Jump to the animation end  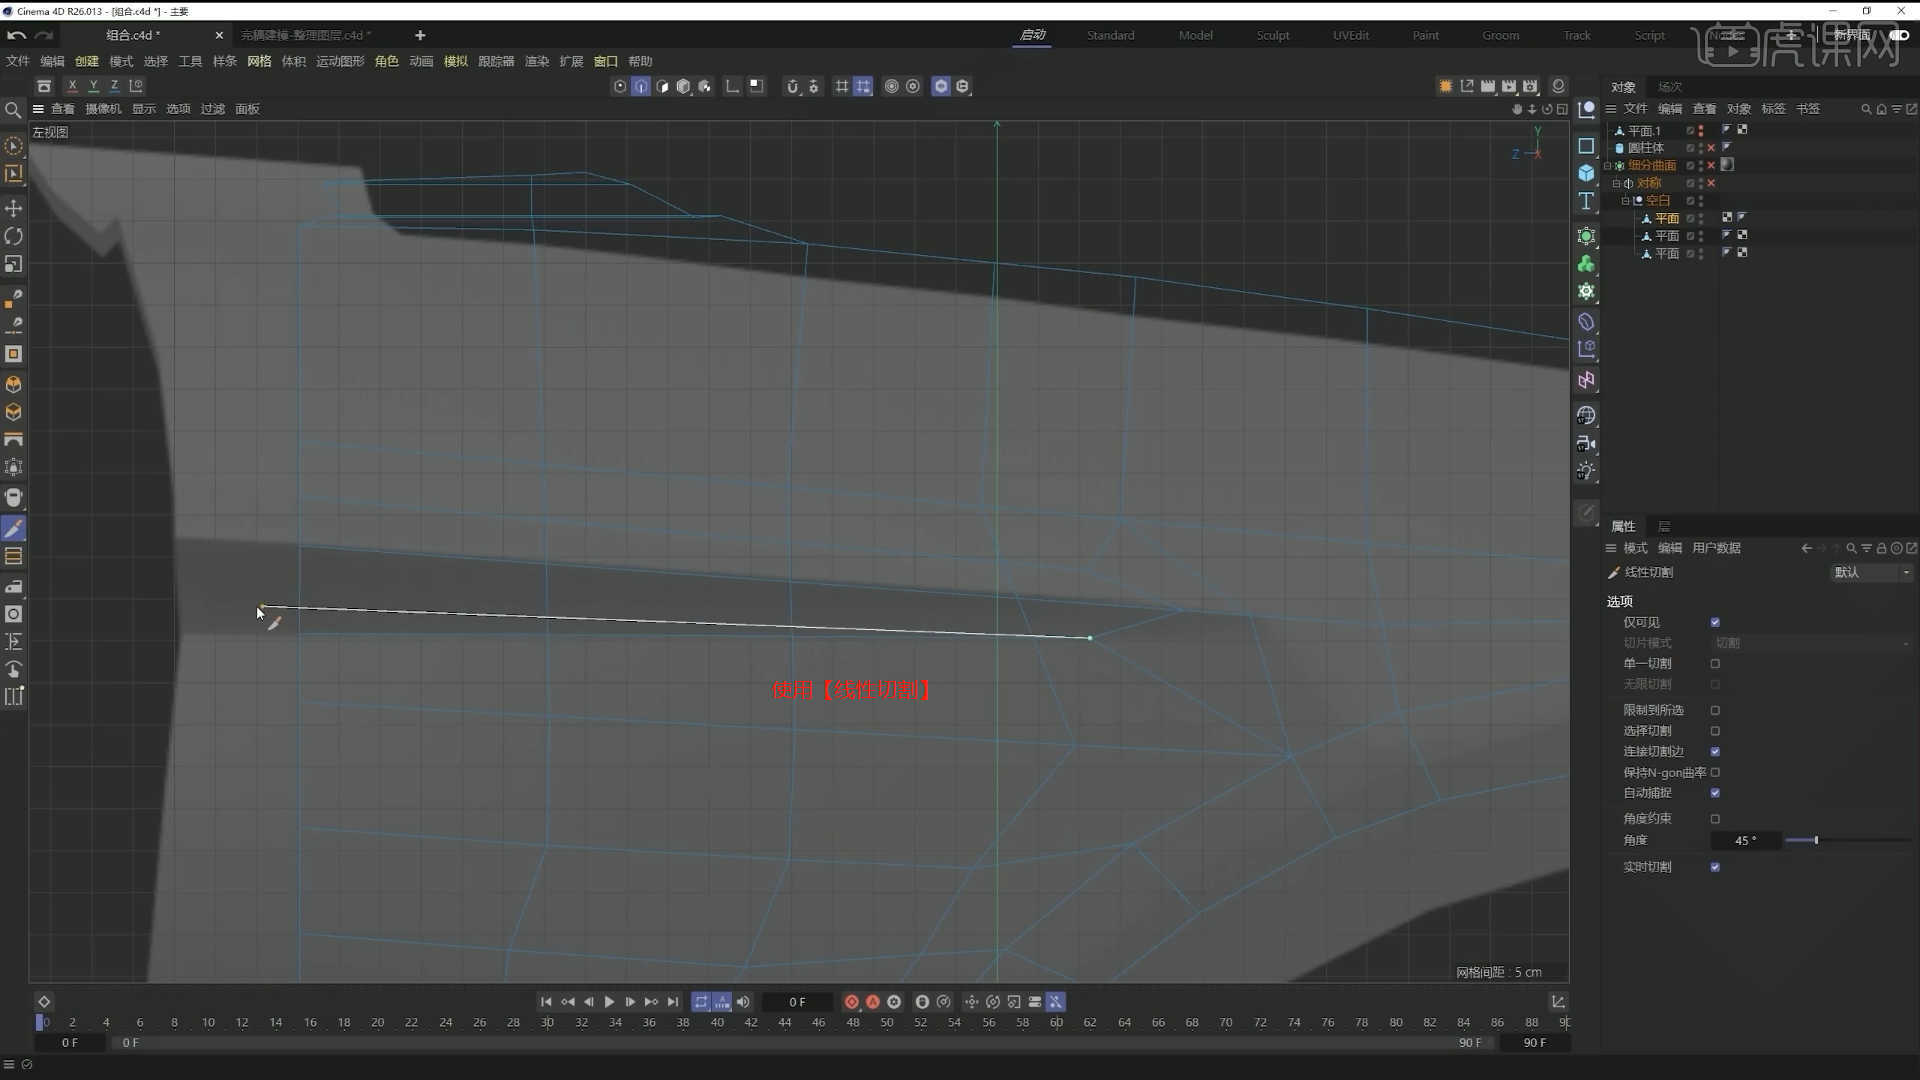coord(673,1002)
